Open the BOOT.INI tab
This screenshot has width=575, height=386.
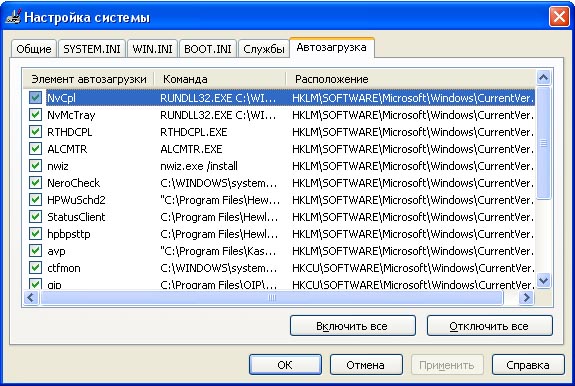[x=208, y=49]
